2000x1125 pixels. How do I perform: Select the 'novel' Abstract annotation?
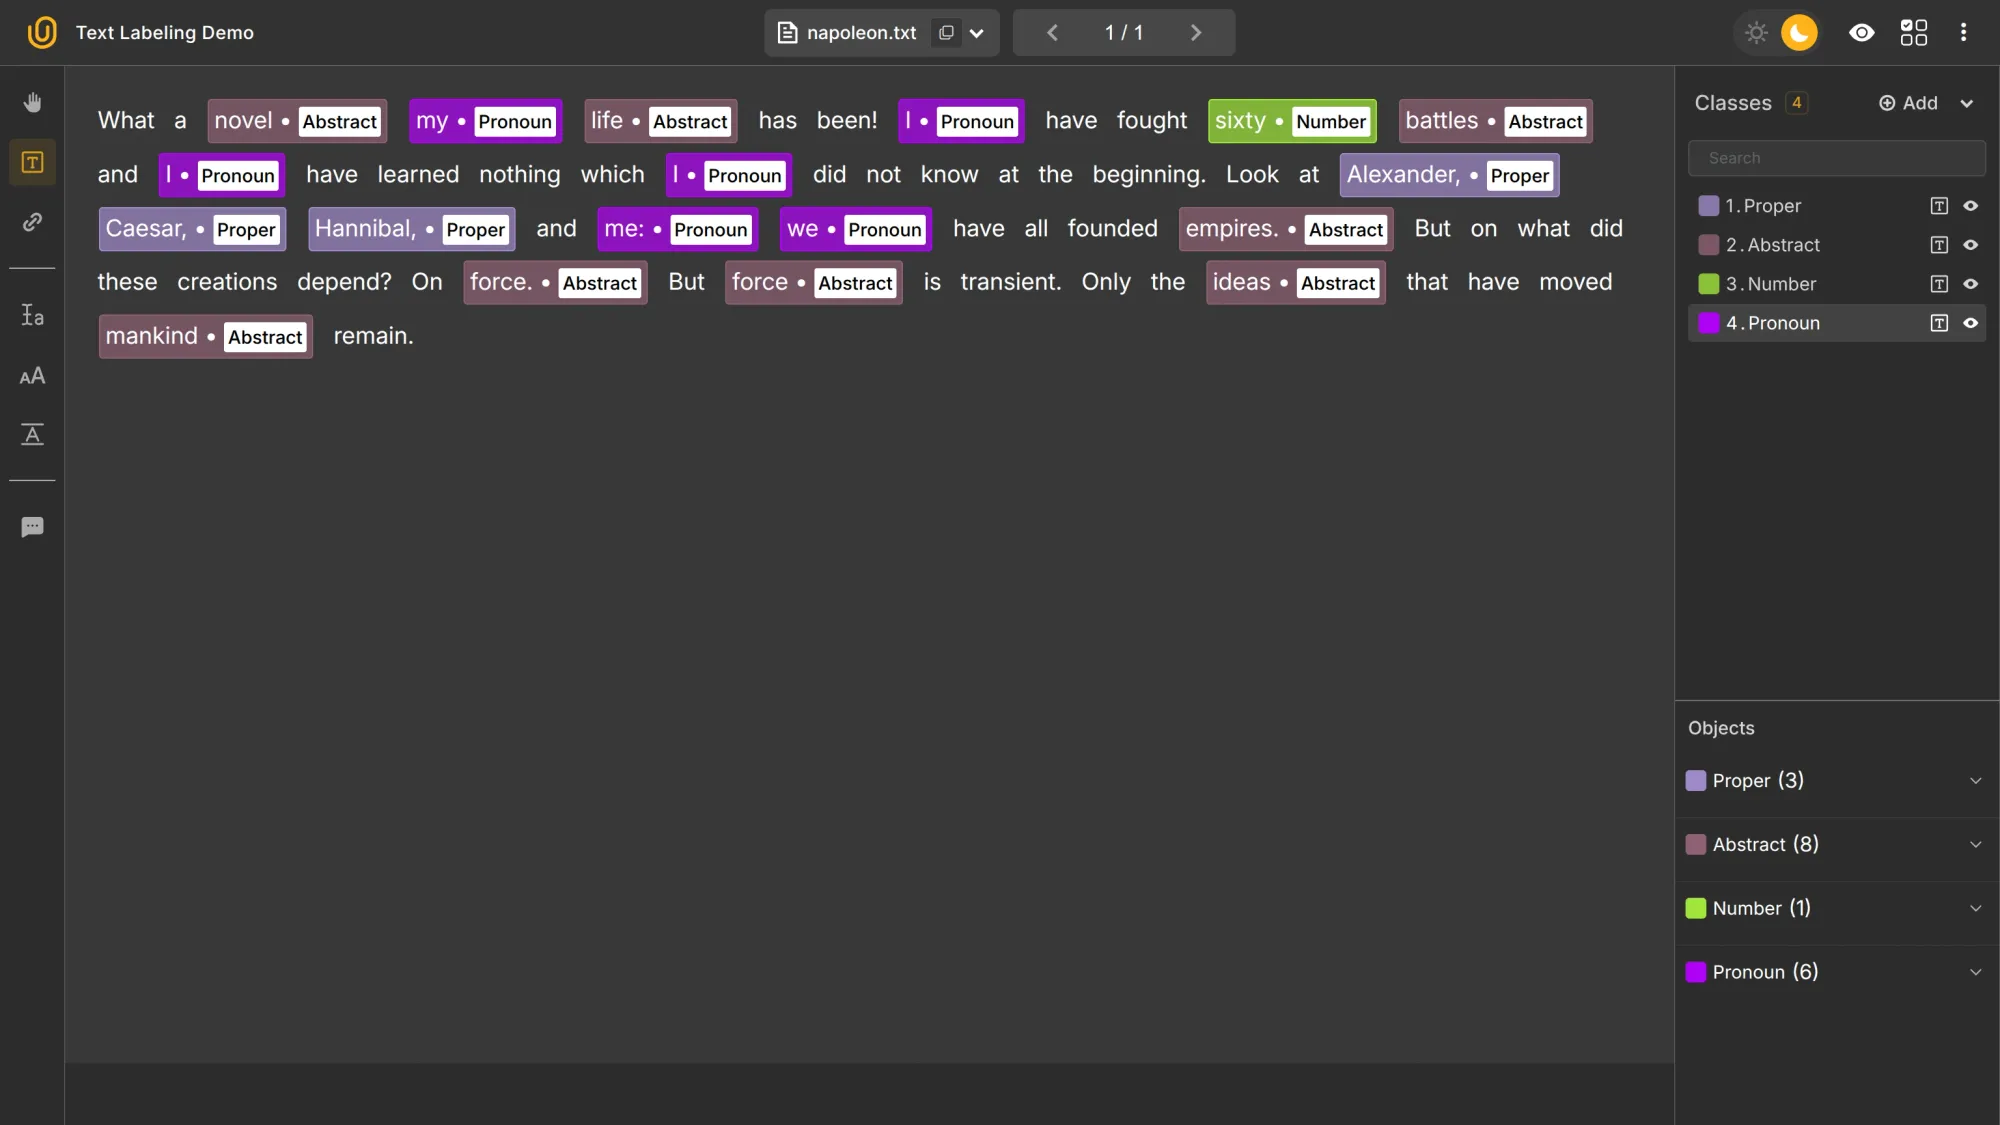pos(297,121)
